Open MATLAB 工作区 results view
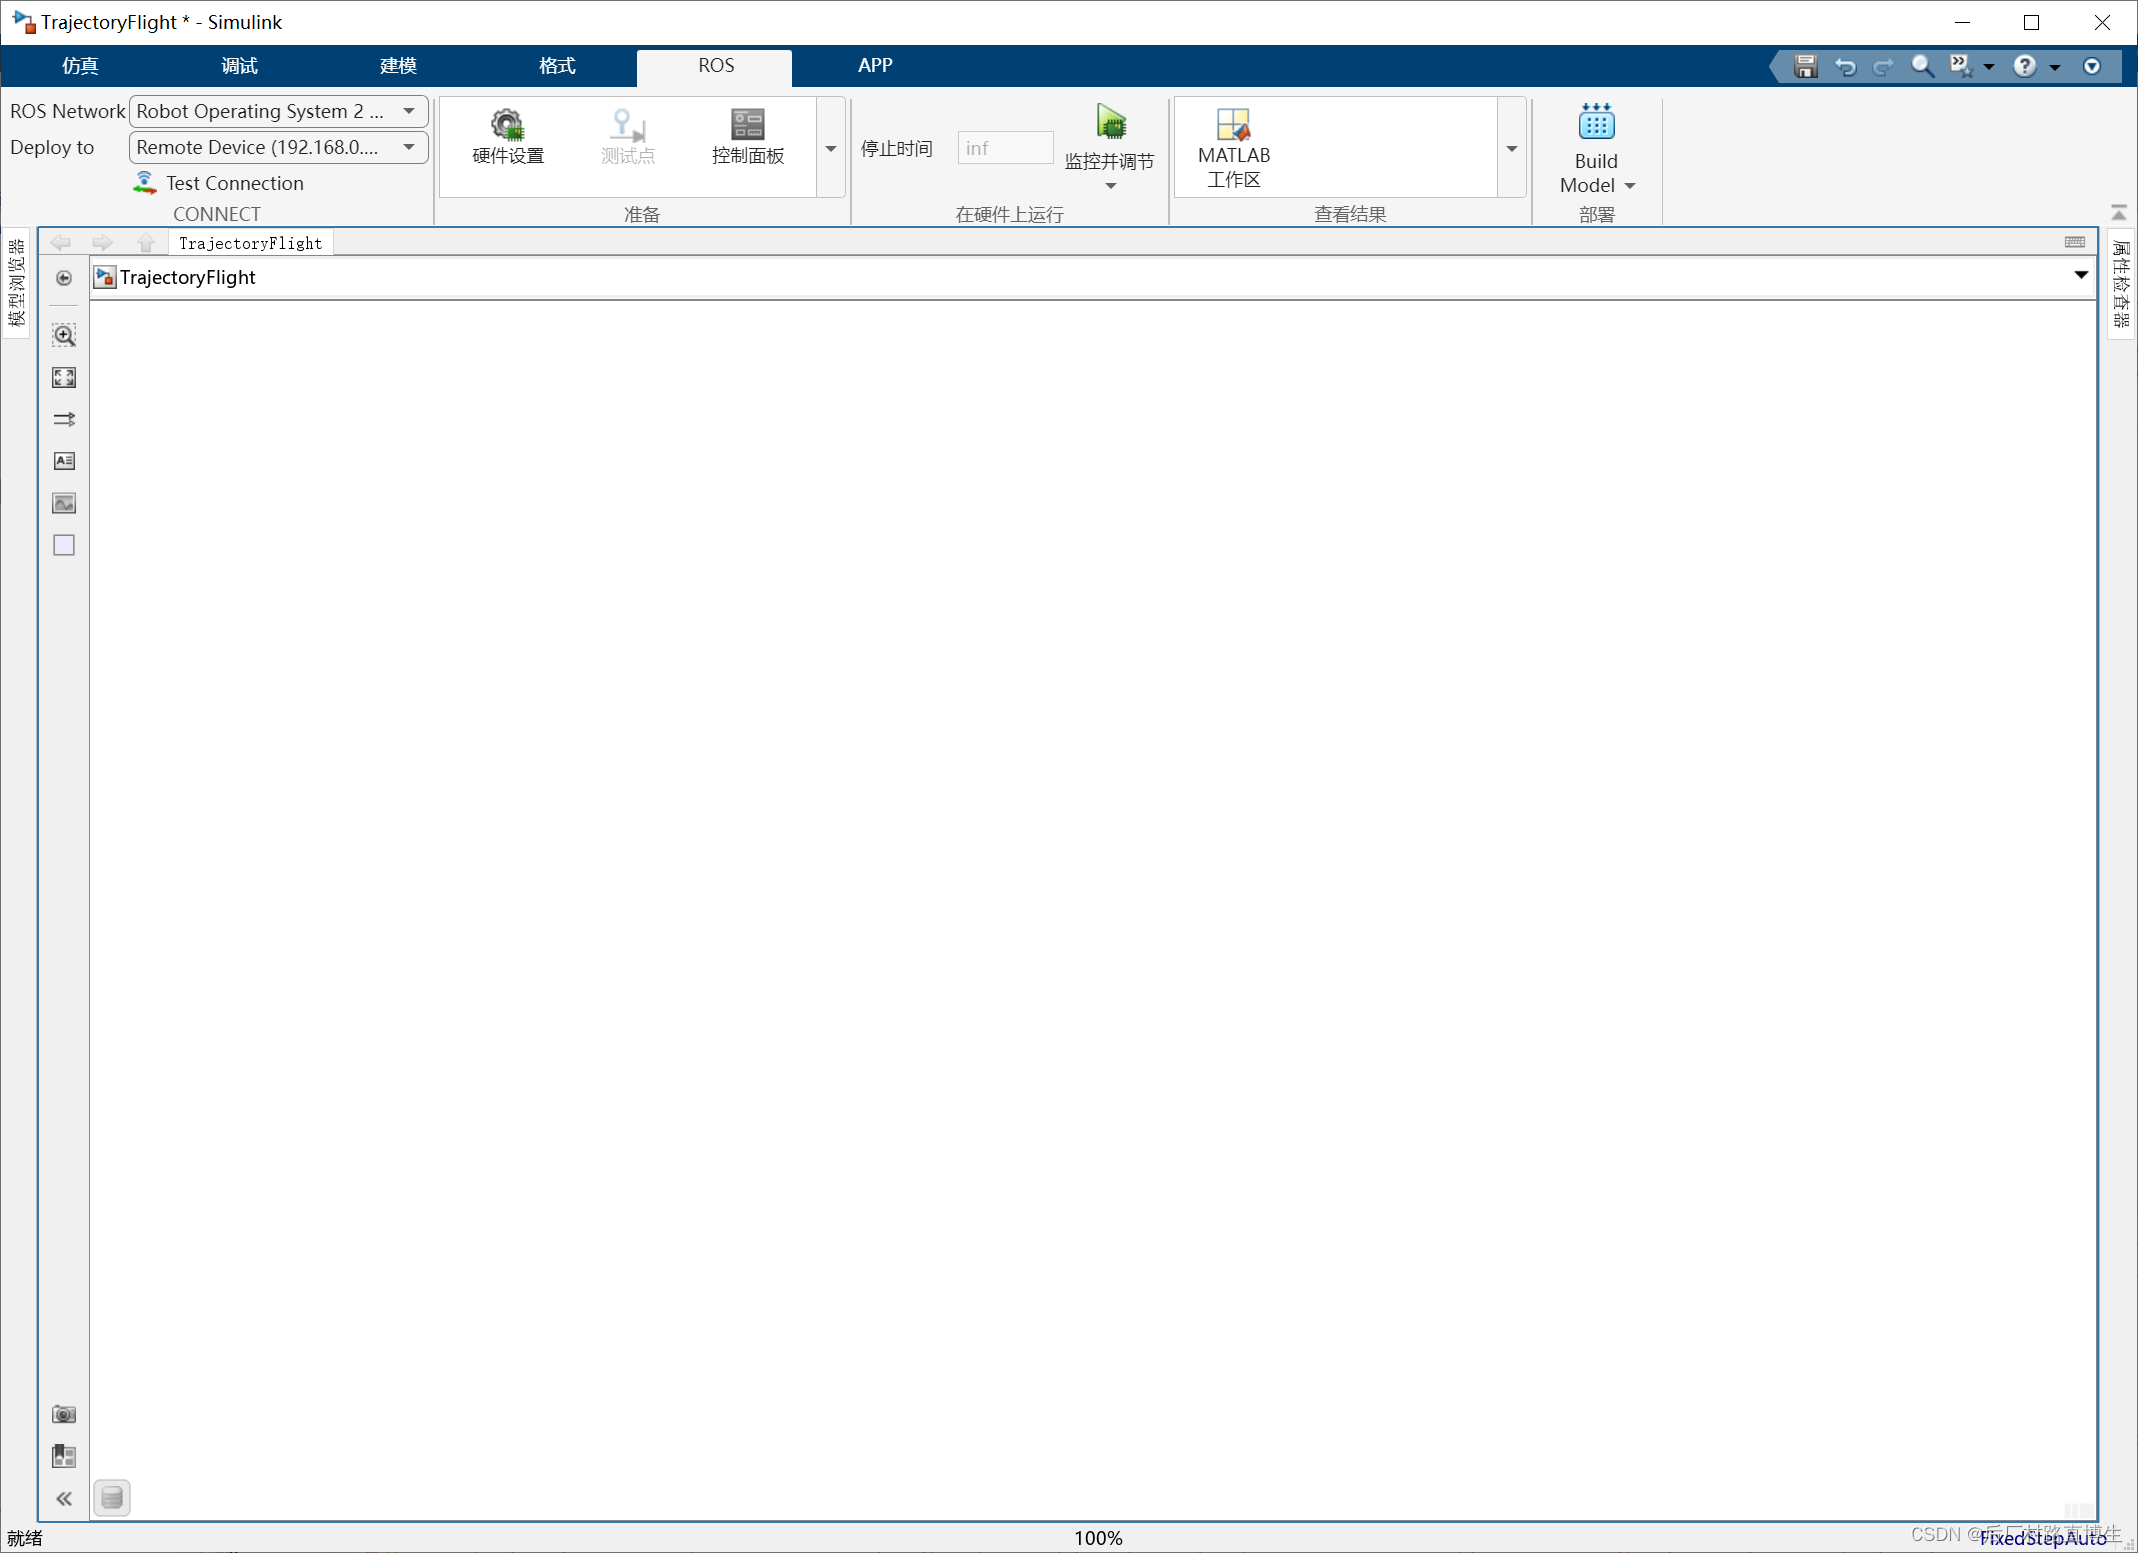This screenshot has height=1553, width=2138. click(1234, 148)
